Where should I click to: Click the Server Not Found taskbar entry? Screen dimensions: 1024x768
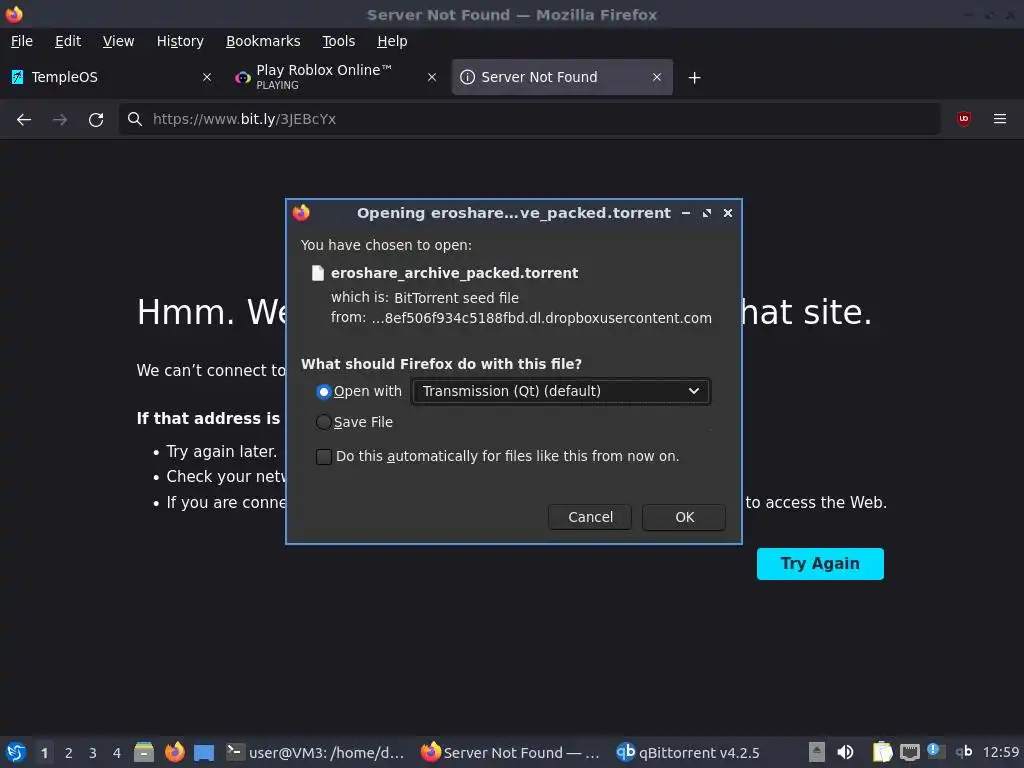click(511, 752)
